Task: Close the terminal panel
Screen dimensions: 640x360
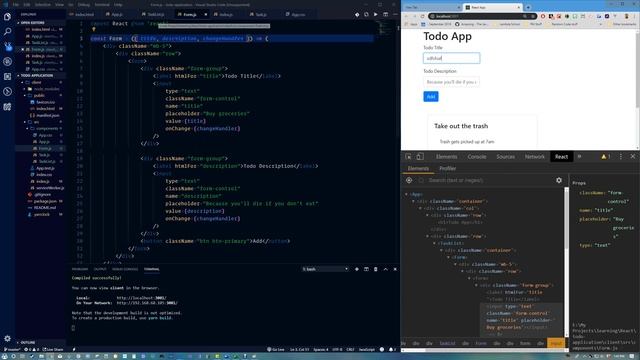Action: coord(395,269)
